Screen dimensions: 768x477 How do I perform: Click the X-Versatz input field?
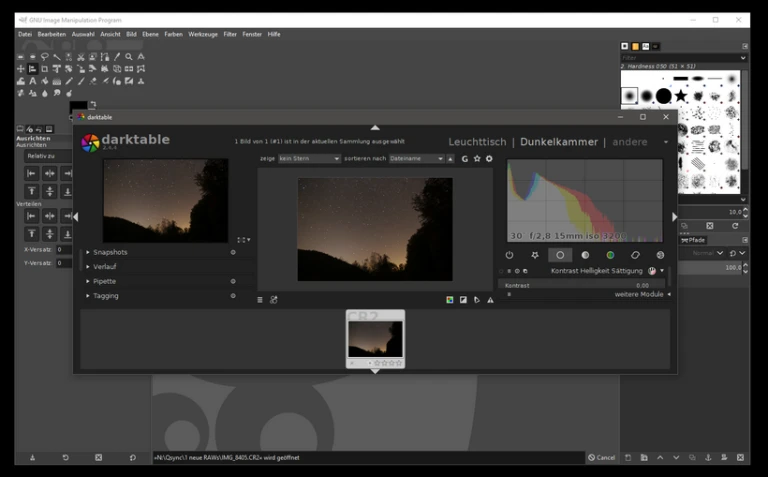[x=64, y=249]
